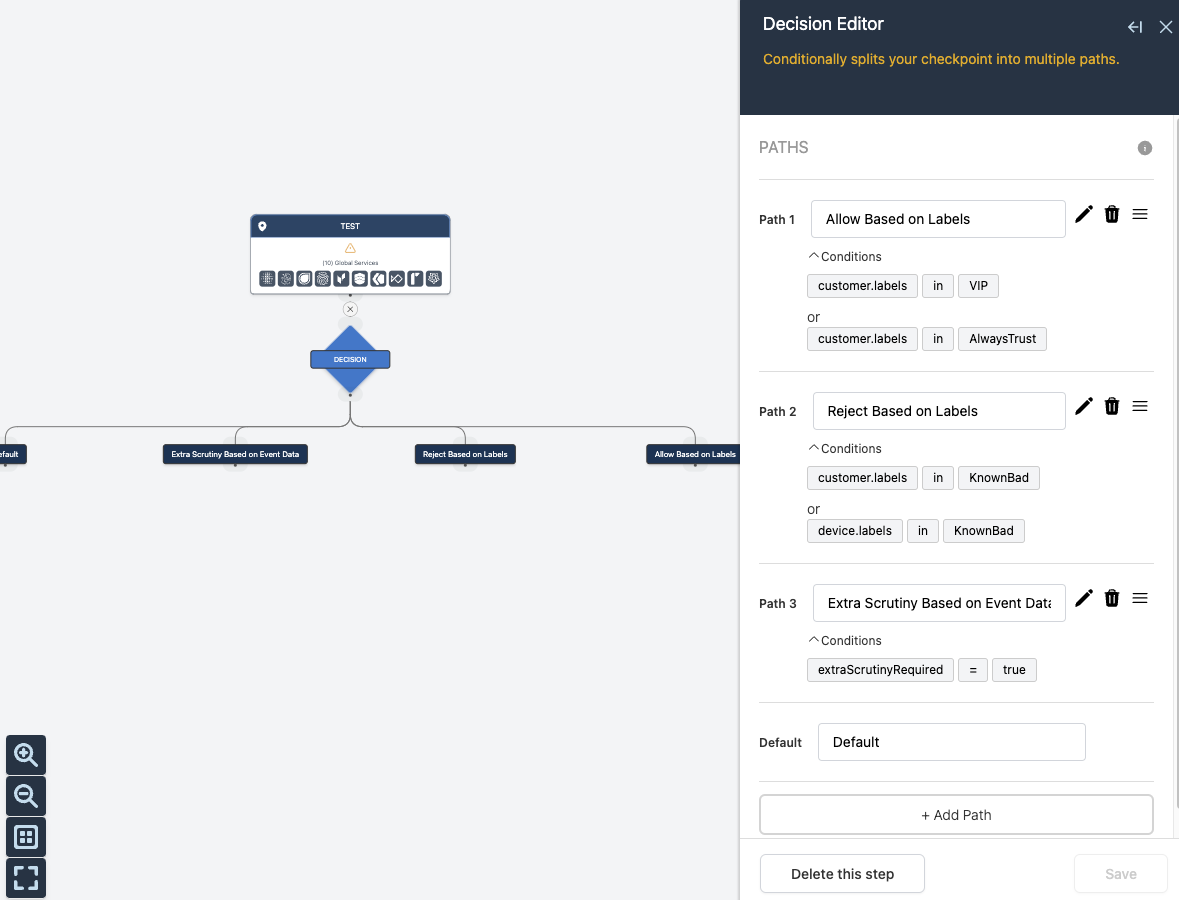This screenshot has height=900, width=1179.
Task: Click the fit-to-grid layout icon
Action: tap(26, 837)
